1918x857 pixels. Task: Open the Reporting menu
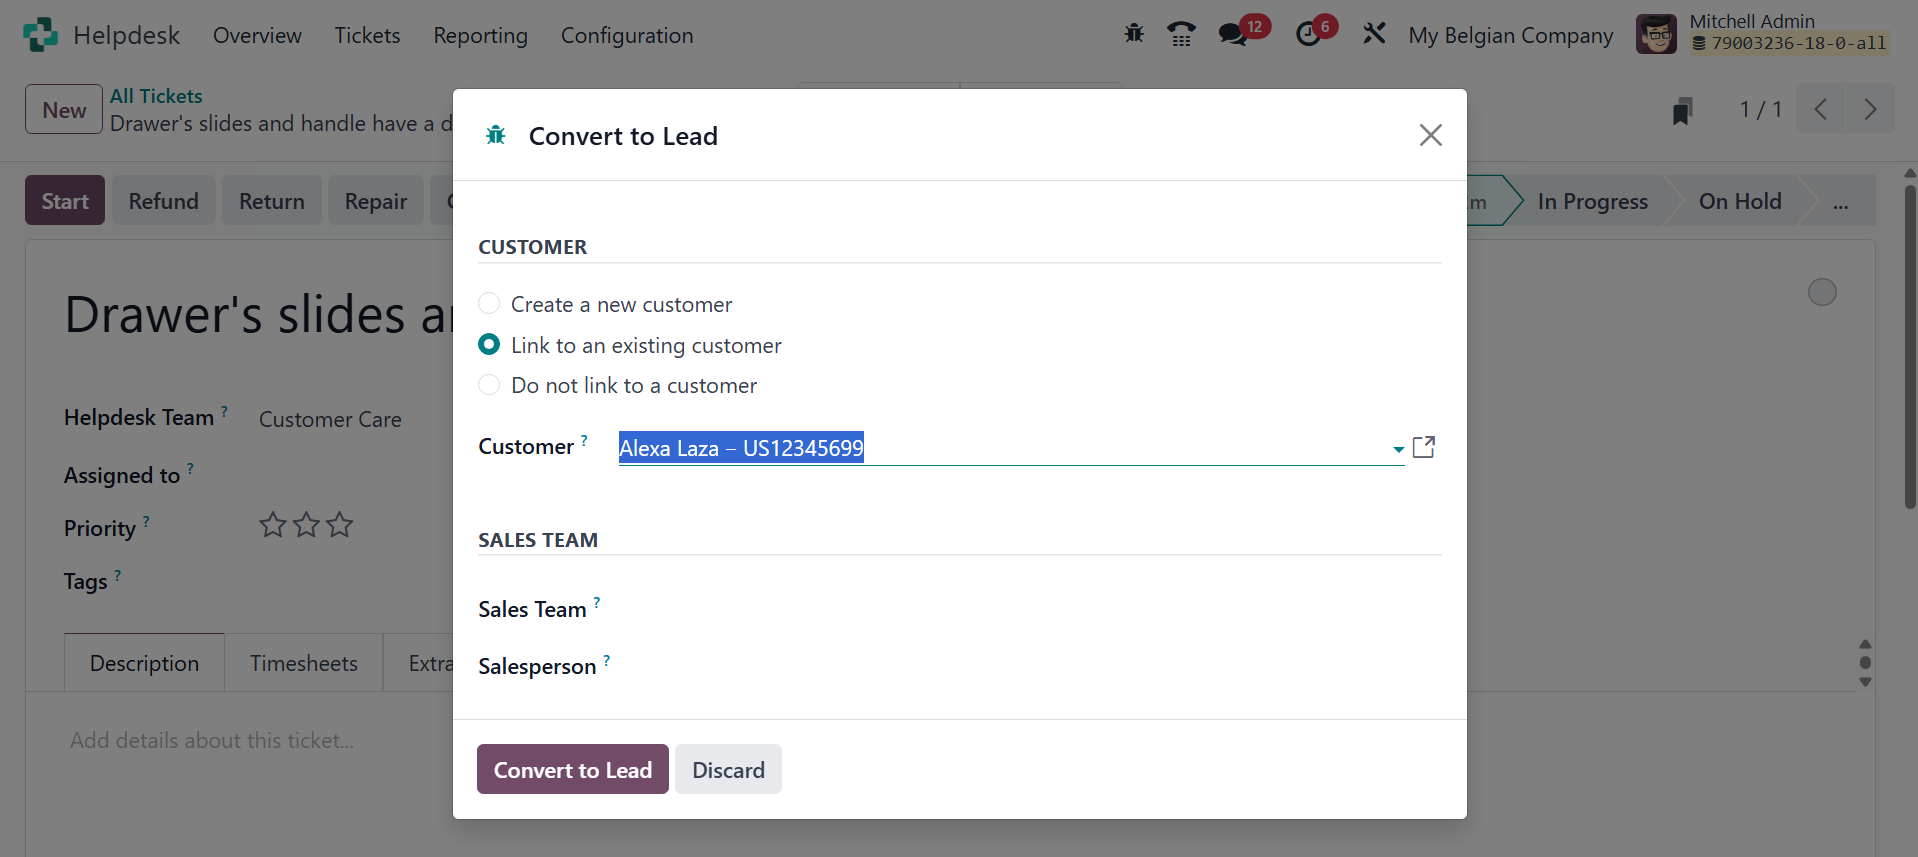(480, 36)
